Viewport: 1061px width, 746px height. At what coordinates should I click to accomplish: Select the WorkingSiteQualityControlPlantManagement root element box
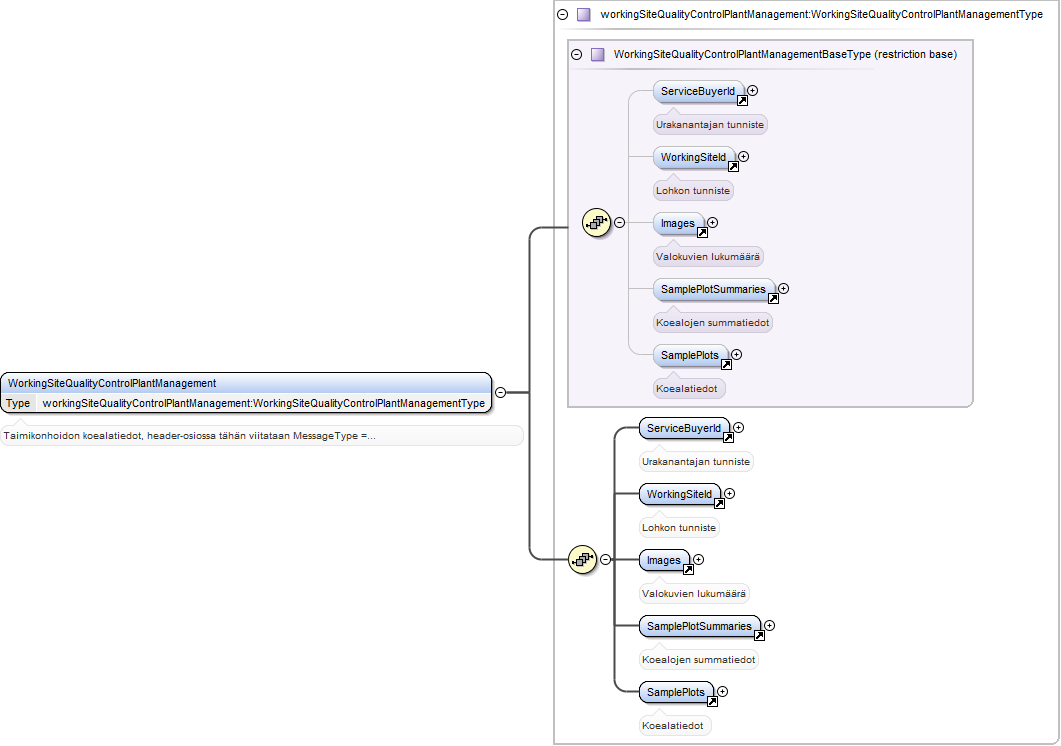click(246, 393)
